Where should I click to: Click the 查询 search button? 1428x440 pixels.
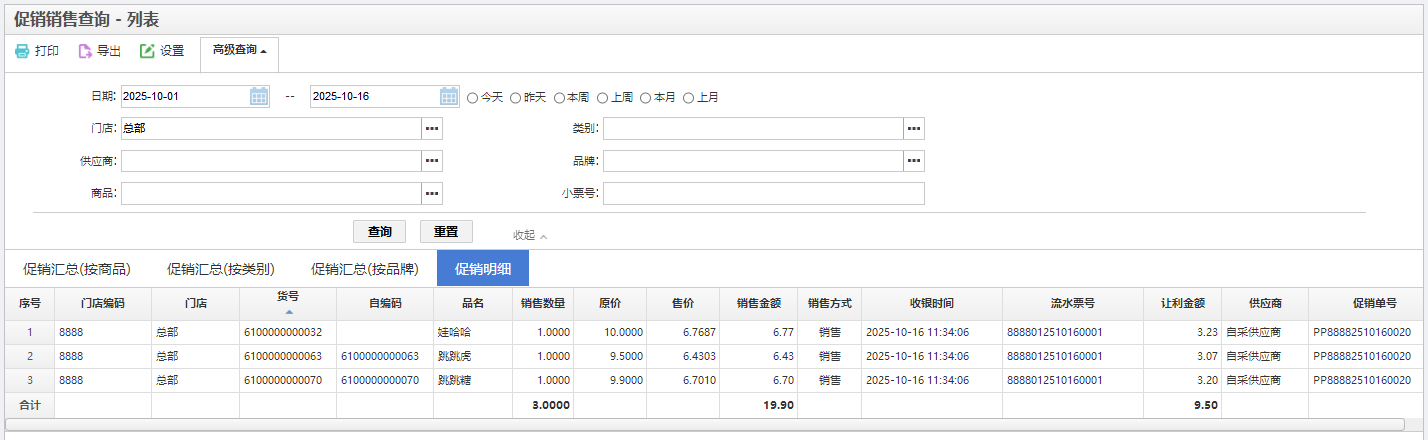coord(379,232)
